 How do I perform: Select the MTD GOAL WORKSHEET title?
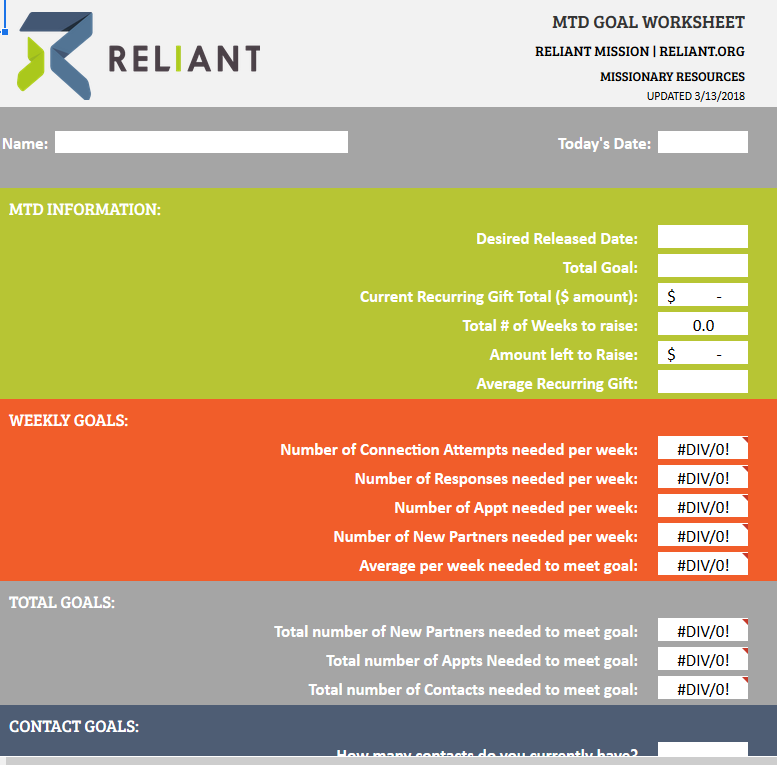click(648, 23)
